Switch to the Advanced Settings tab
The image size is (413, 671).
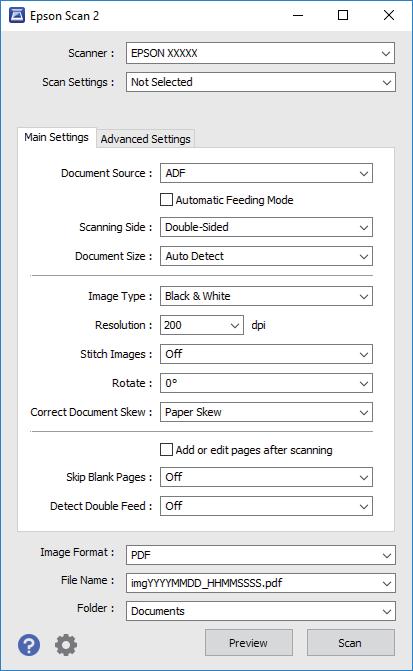point(146,139)
